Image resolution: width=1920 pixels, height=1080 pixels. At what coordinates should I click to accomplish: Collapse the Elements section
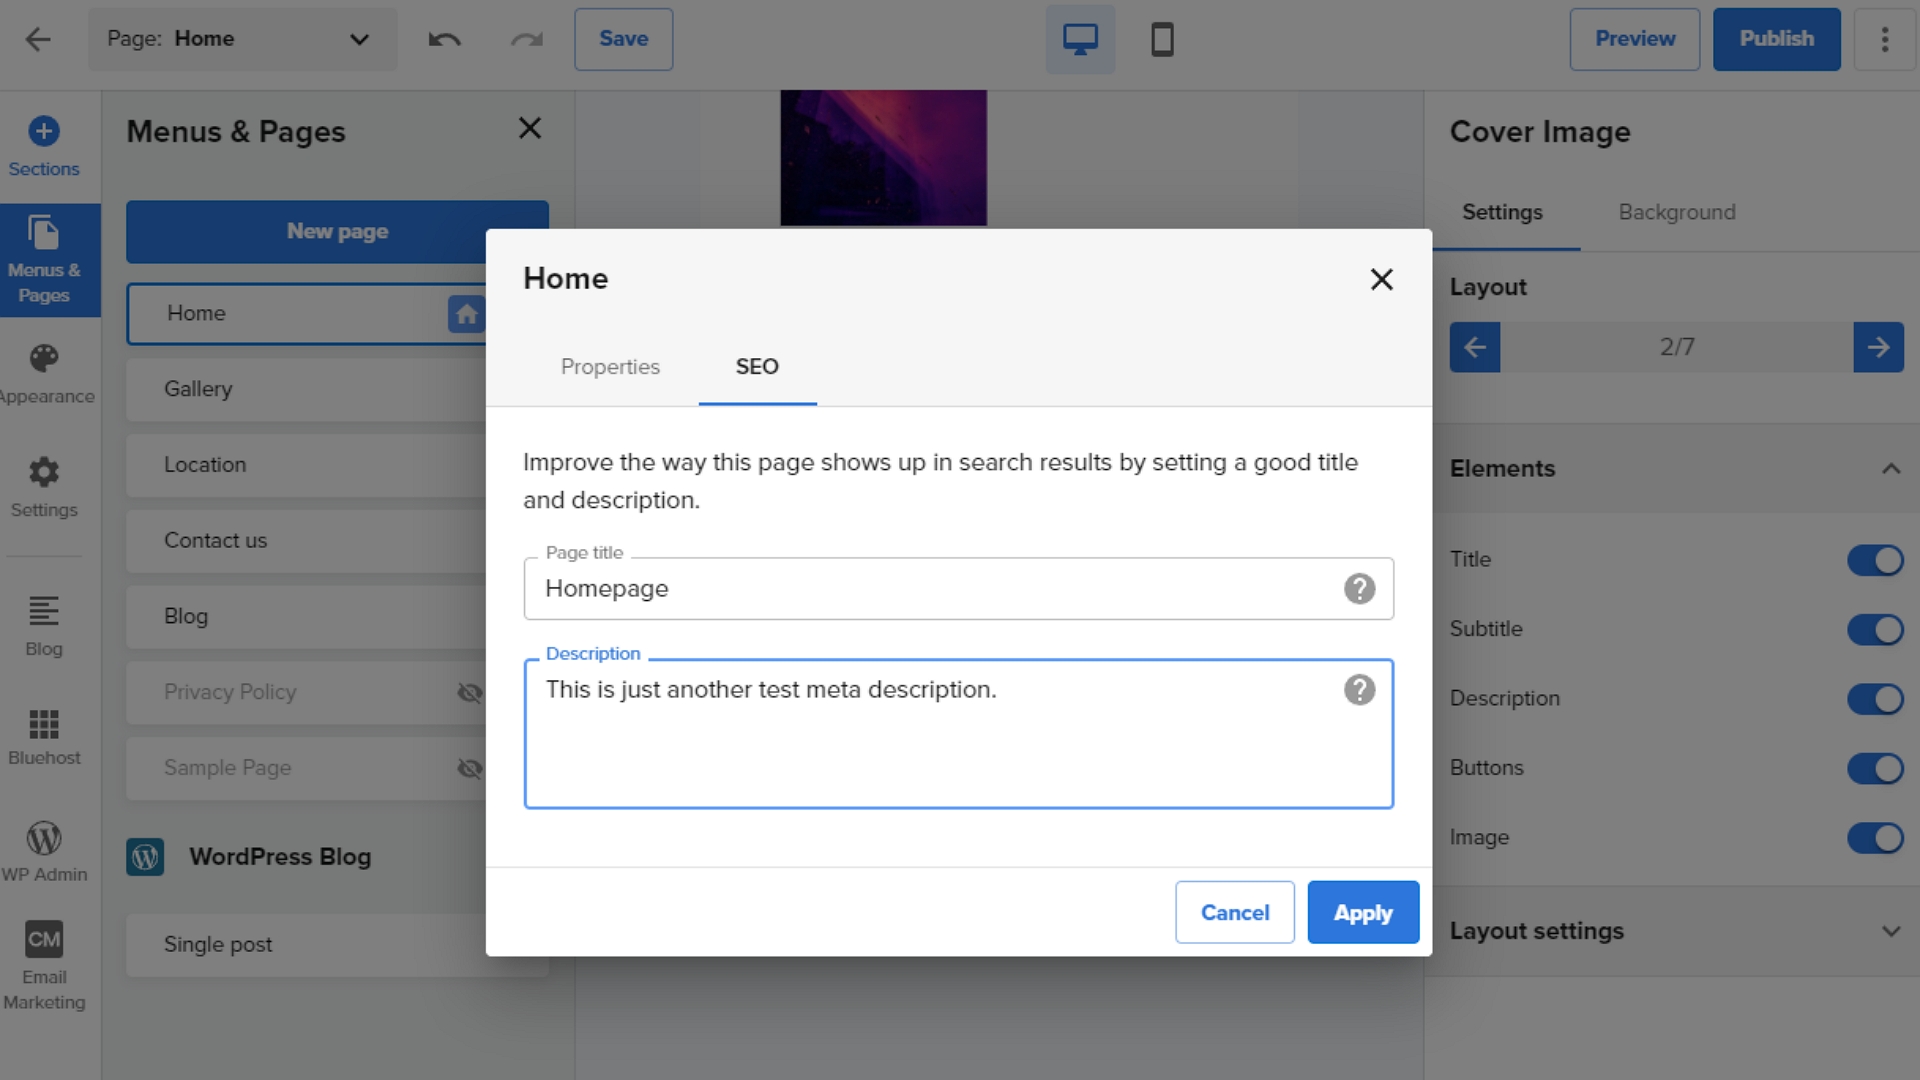[1890, 469]
